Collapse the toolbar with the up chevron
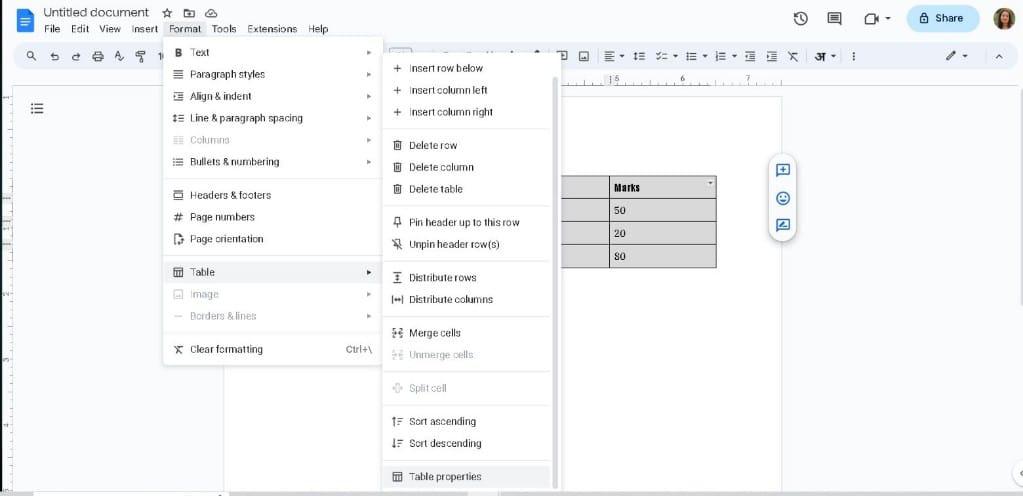 pos(999,56)
